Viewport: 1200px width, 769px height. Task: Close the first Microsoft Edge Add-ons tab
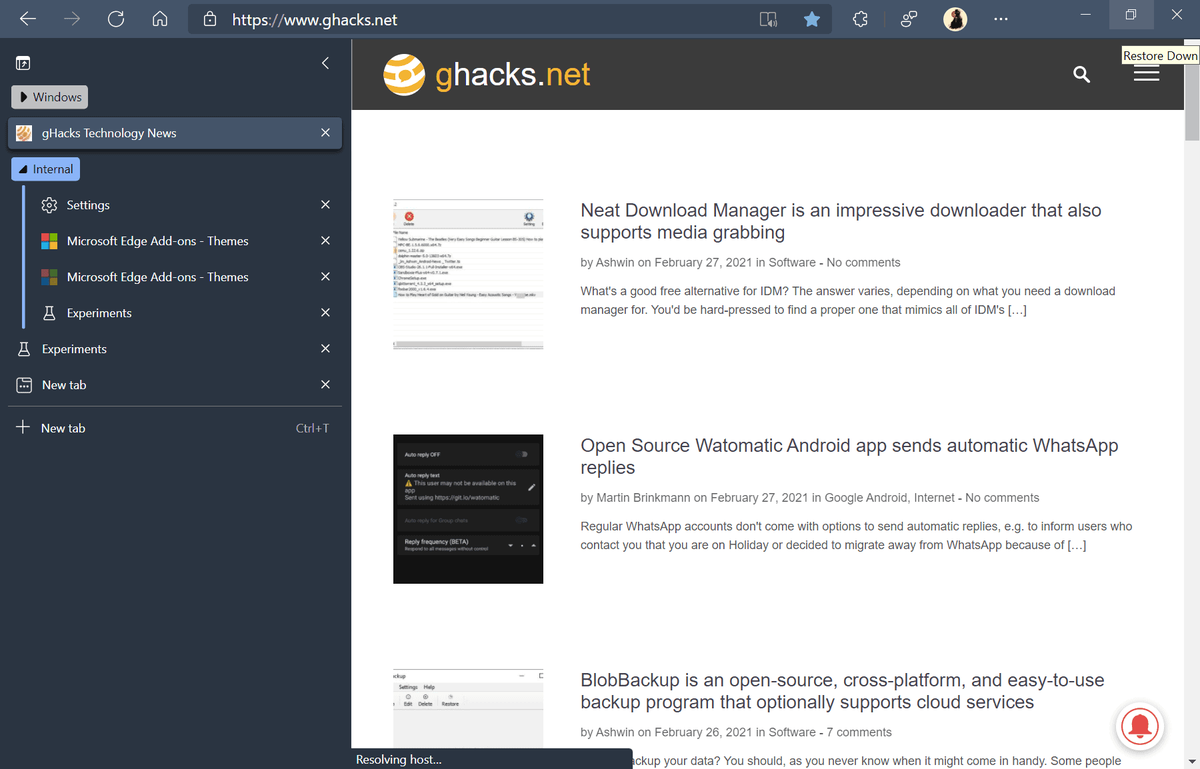325,241
